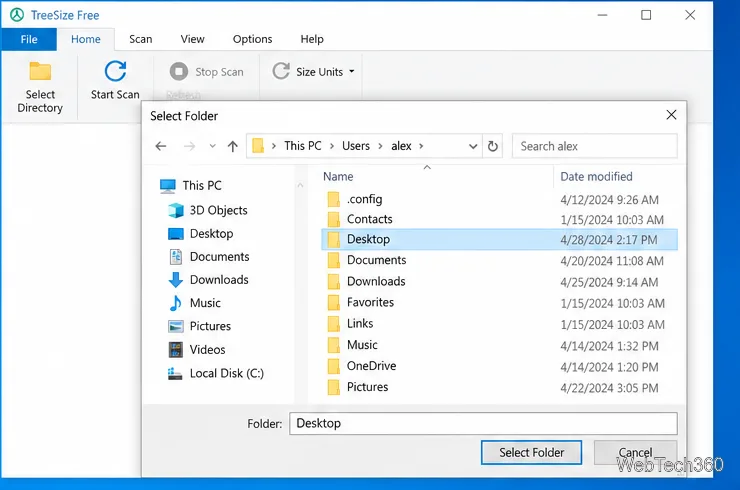The image size is (740, 490).
Task: Select the Links folder icon
Action: pos(334,323)
